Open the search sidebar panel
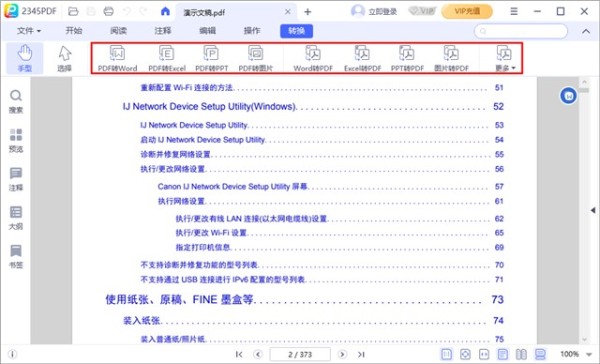600x364 pixels. [x=16, y=102]
